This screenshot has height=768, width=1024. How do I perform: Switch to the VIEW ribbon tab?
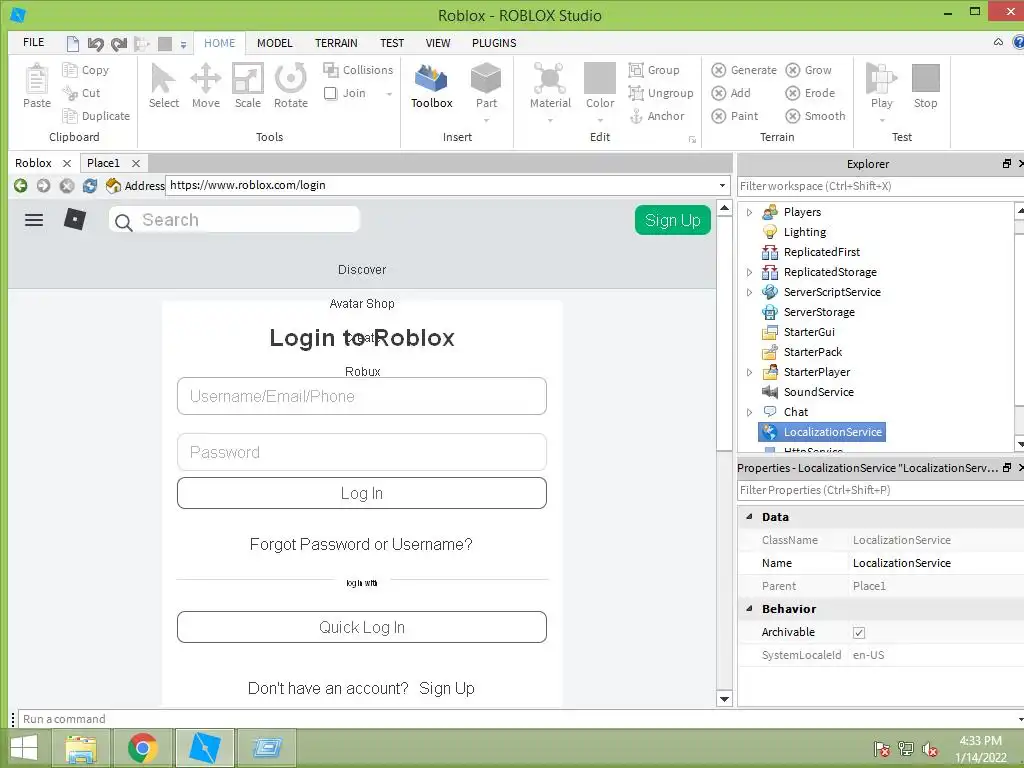click(x=438, y=43)
